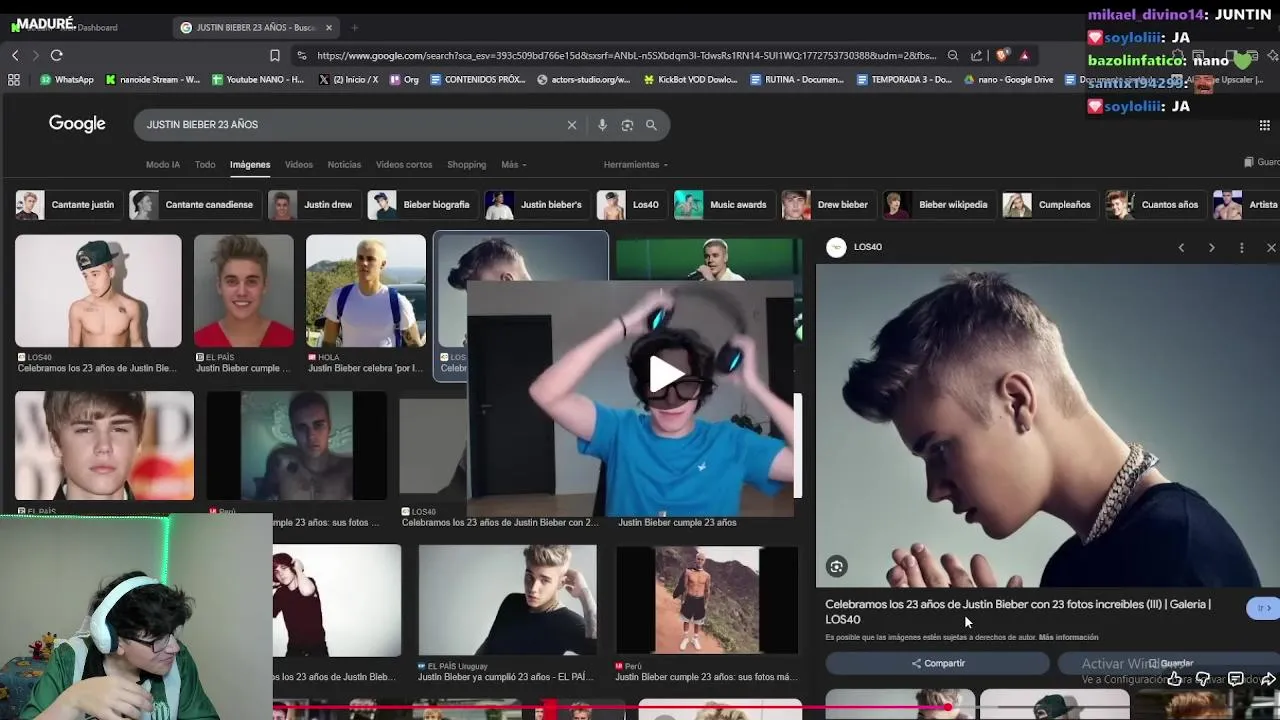The width and height of the screenshot is (1280, 720).
Task: Click the Guardar button in preview panel
Action: pos(1170,663)
